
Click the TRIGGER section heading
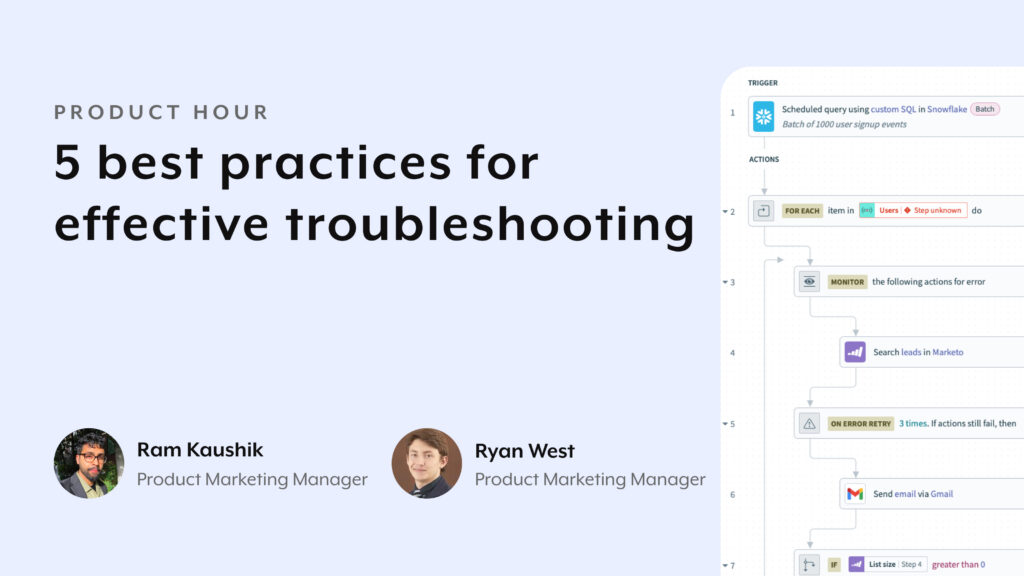coord(763,83)
